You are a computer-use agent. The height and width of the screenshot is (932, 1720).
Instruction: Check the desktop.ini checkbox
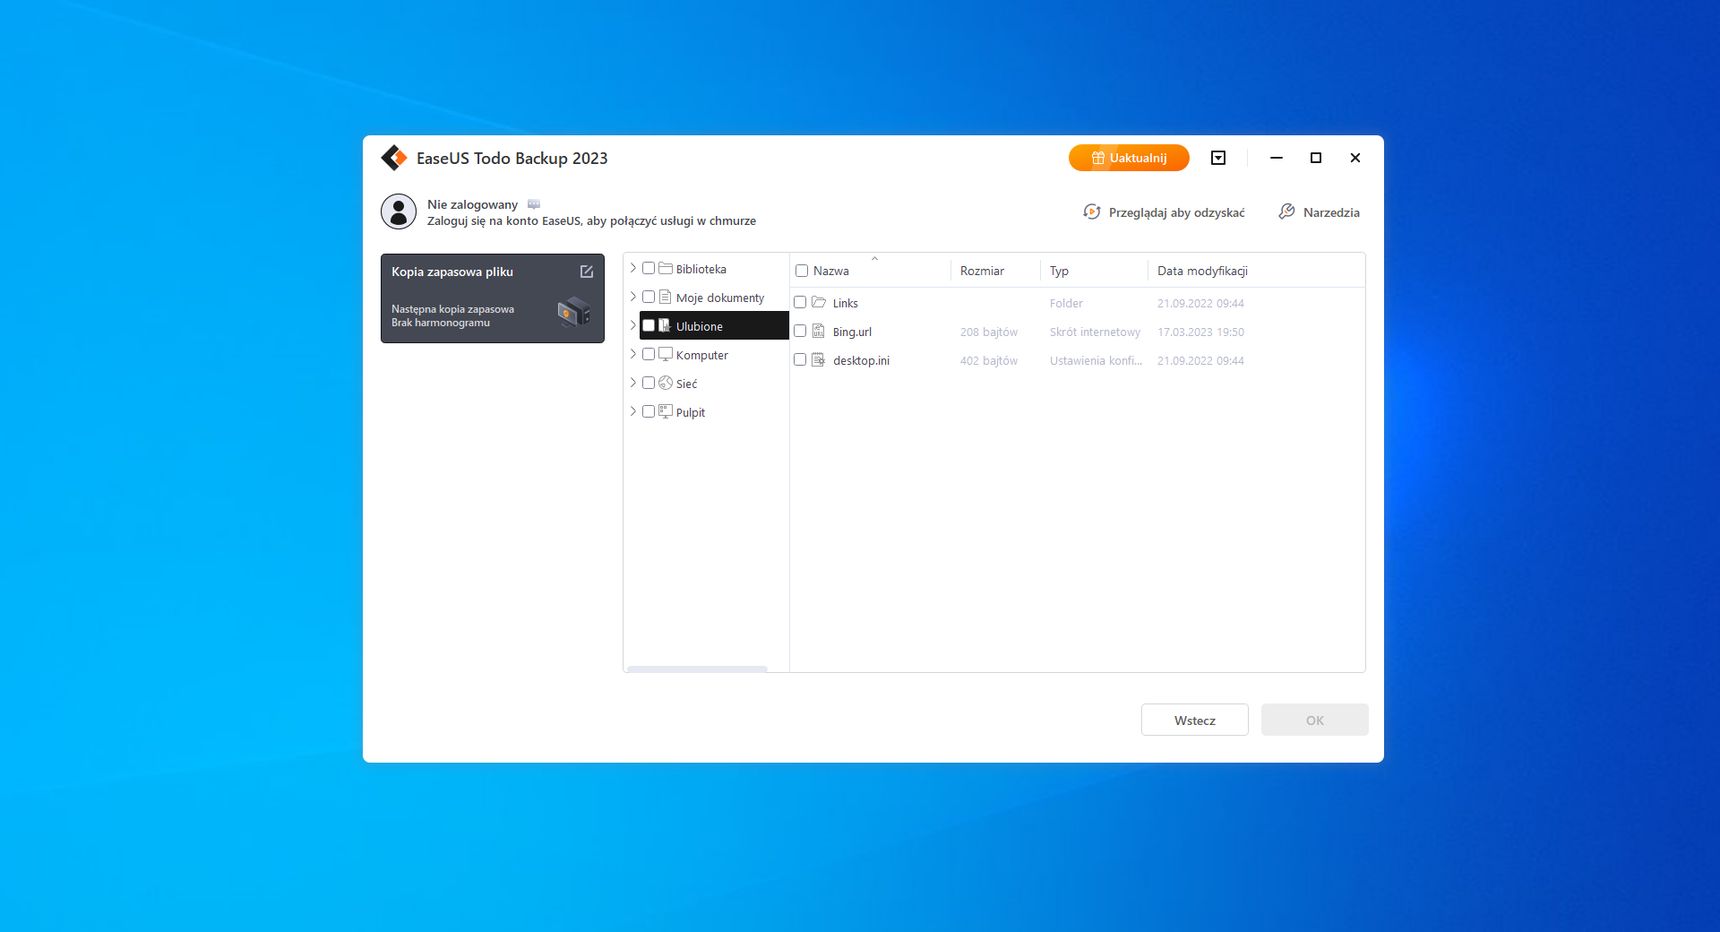(800, 360)
